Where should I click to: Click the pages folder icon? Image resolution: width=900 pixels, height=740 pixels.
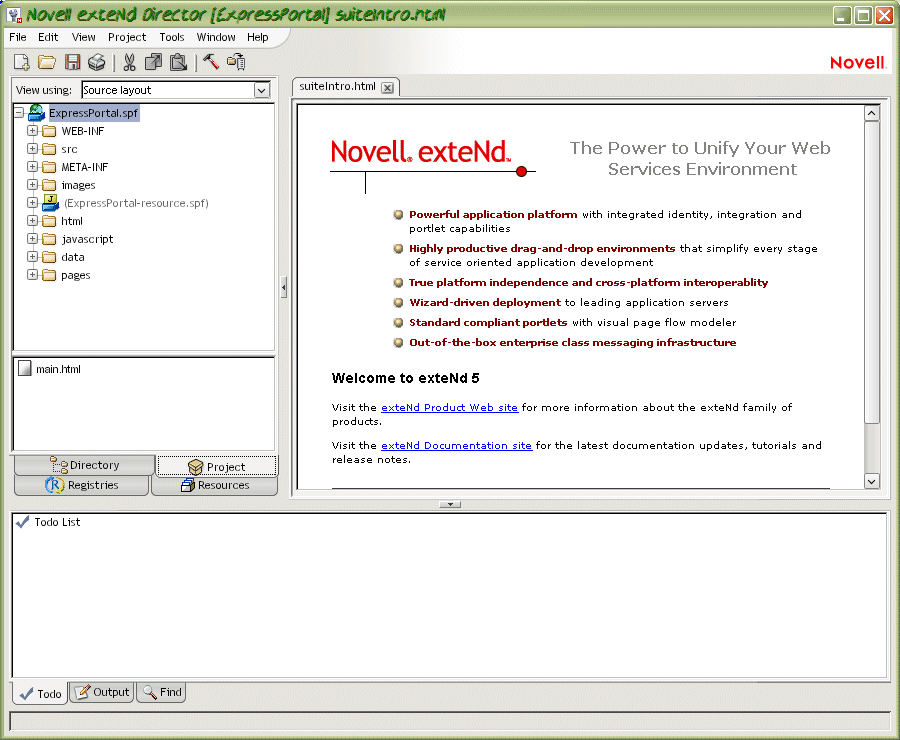pyautogui.click(x=49, y=276)
